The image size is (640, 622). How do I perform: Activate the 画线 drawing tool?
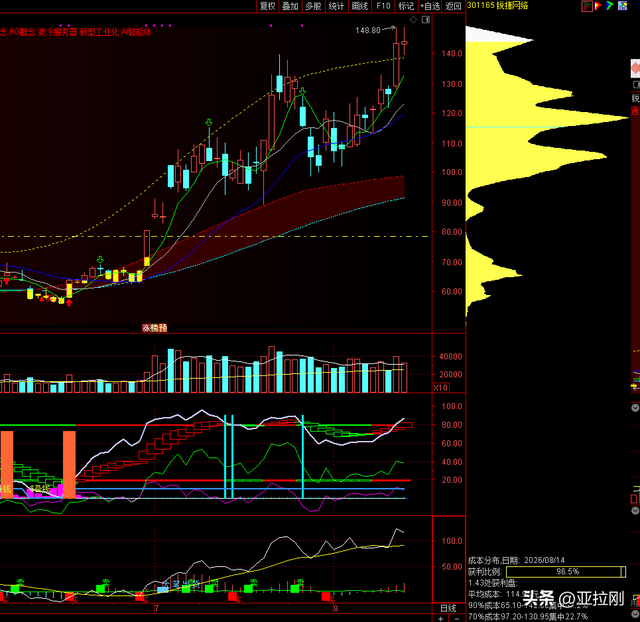[x=360, y=6]
